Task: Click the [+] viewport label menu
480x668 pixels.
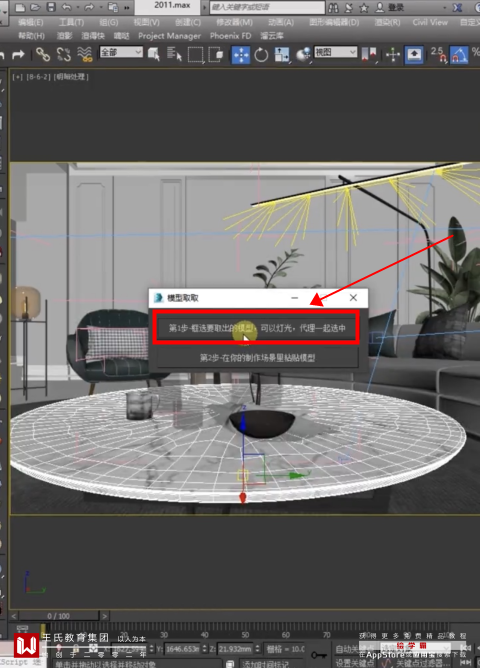Action: coord(17,77)
